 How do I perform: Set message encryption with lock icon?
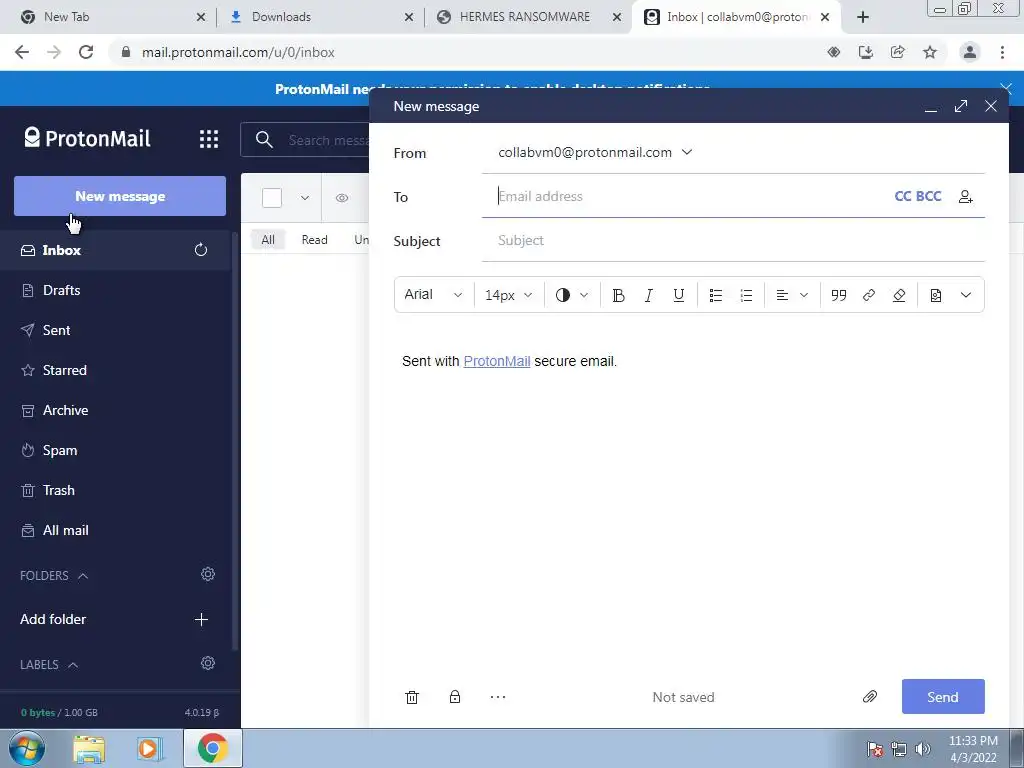[455, 697]
